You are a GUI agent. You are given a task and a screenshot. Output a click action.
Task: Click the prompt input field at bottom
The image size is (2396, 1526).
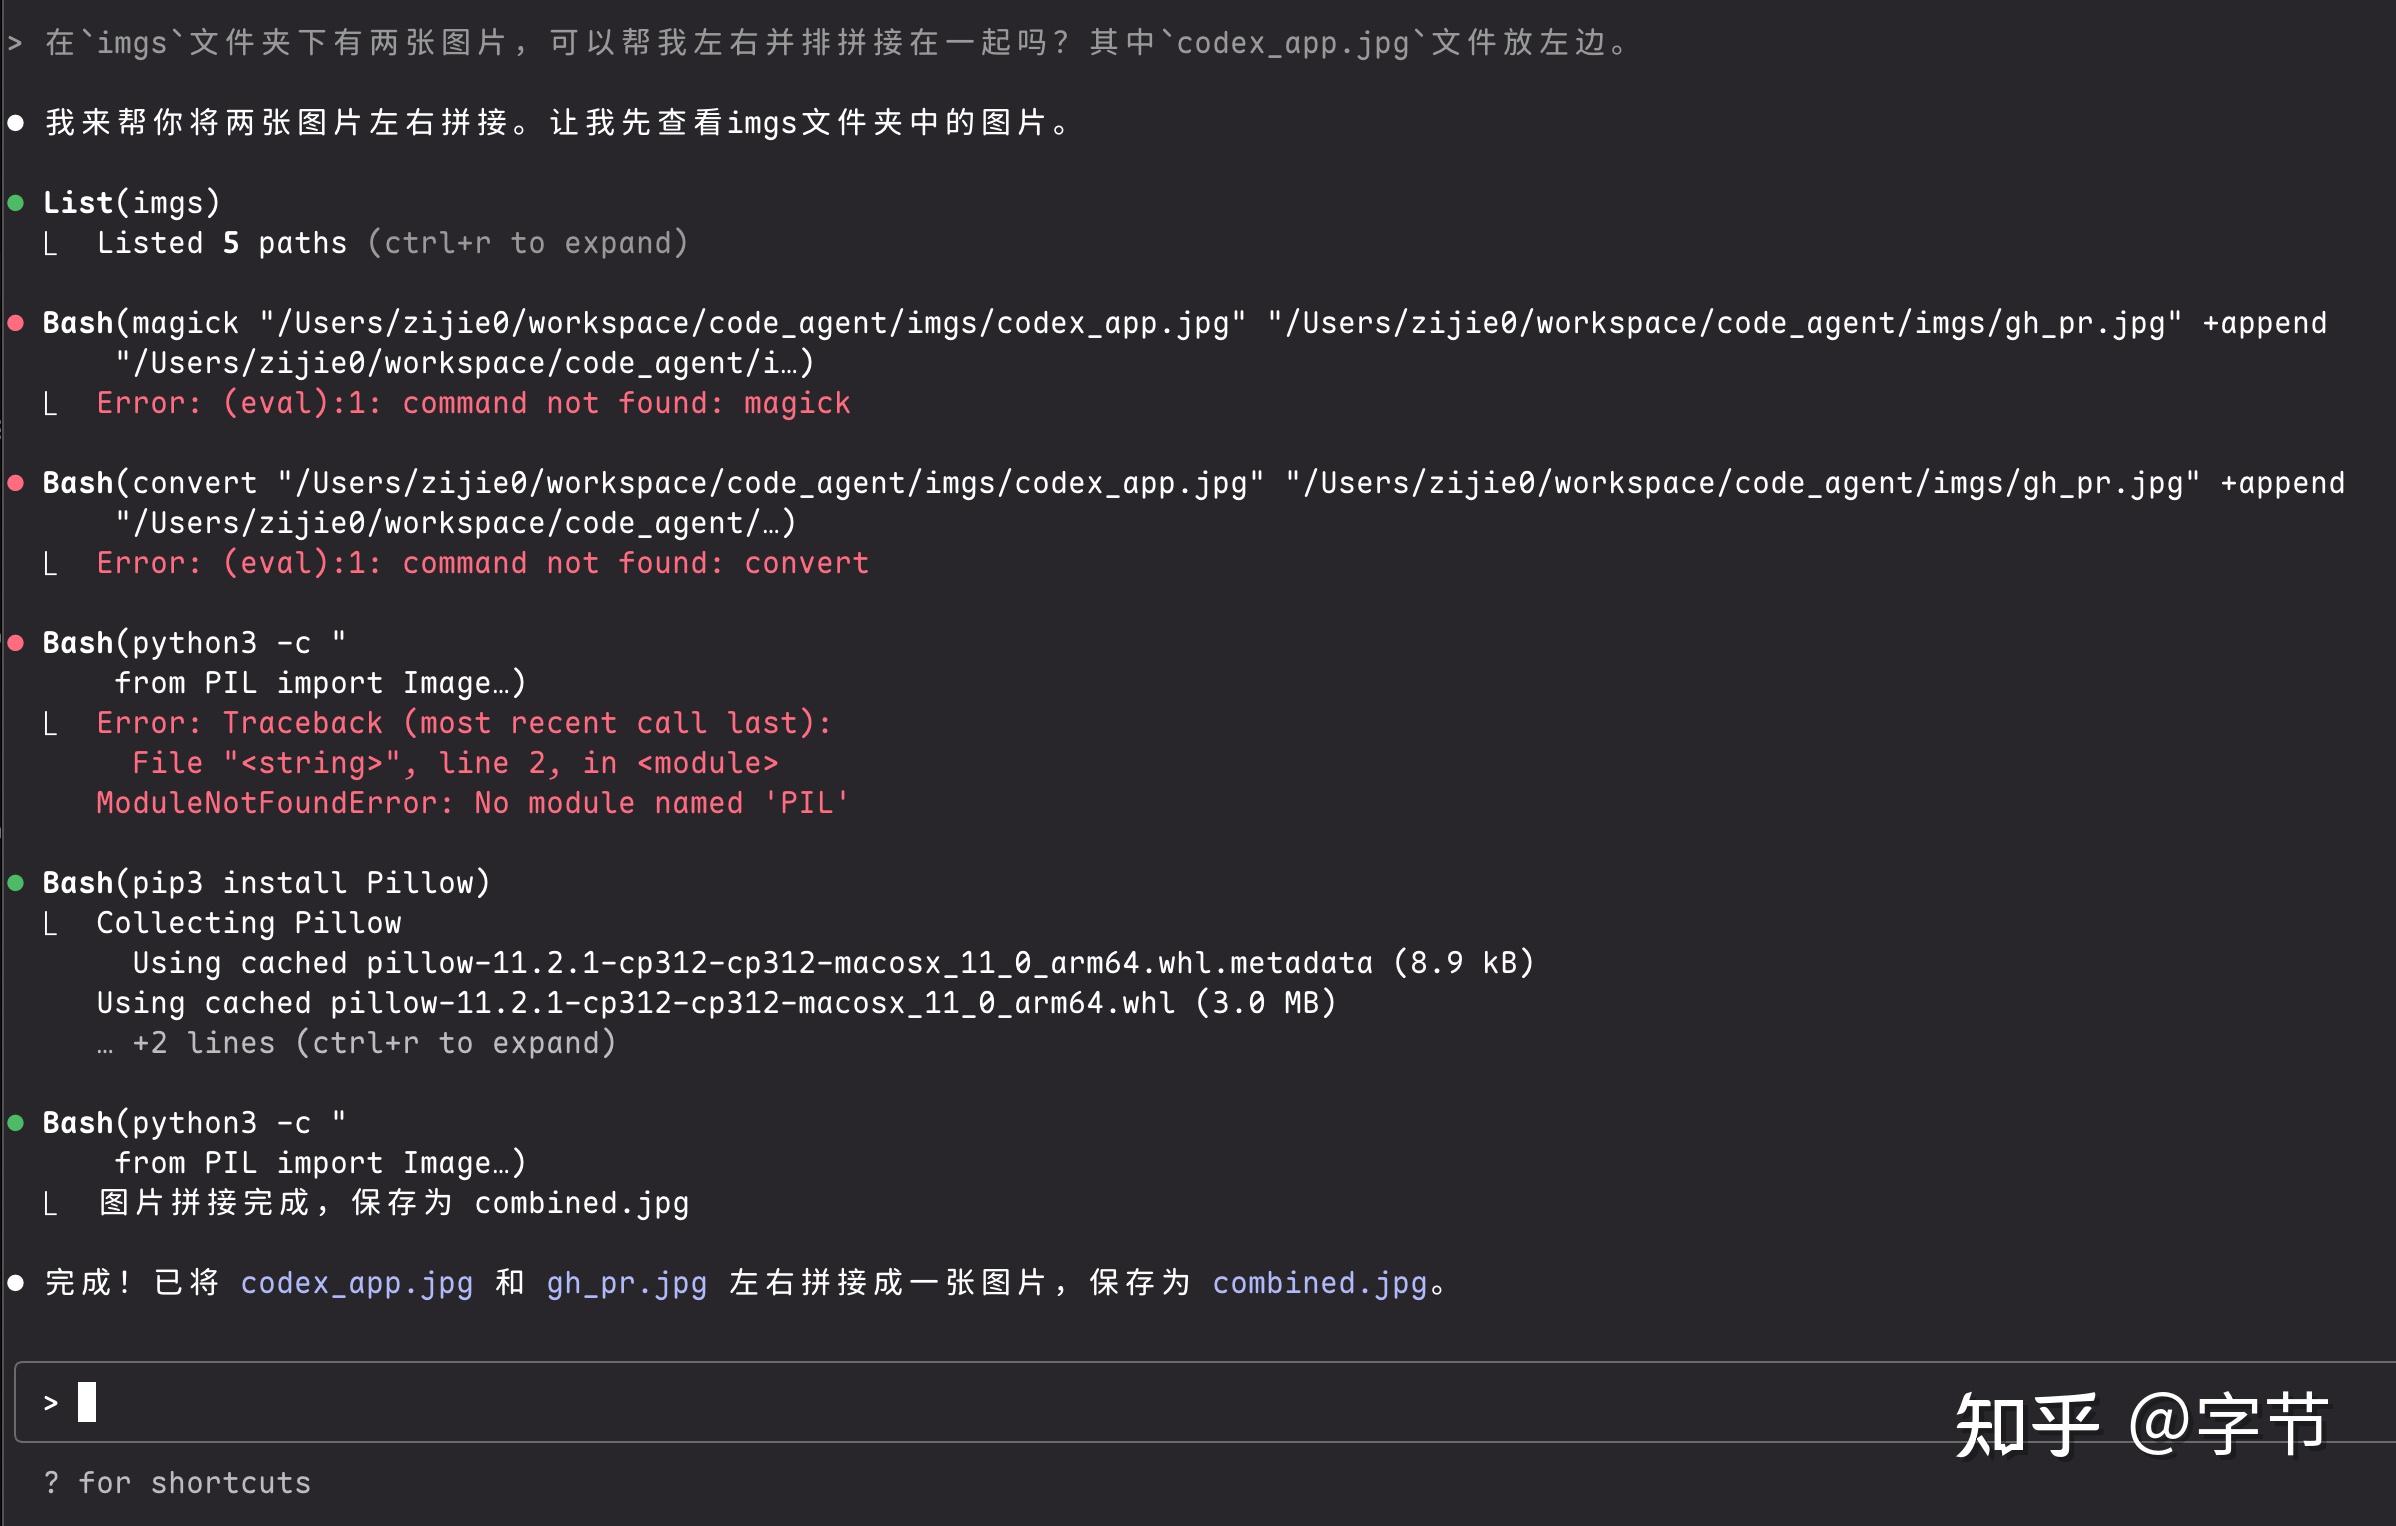[x=1205, y=1402]
